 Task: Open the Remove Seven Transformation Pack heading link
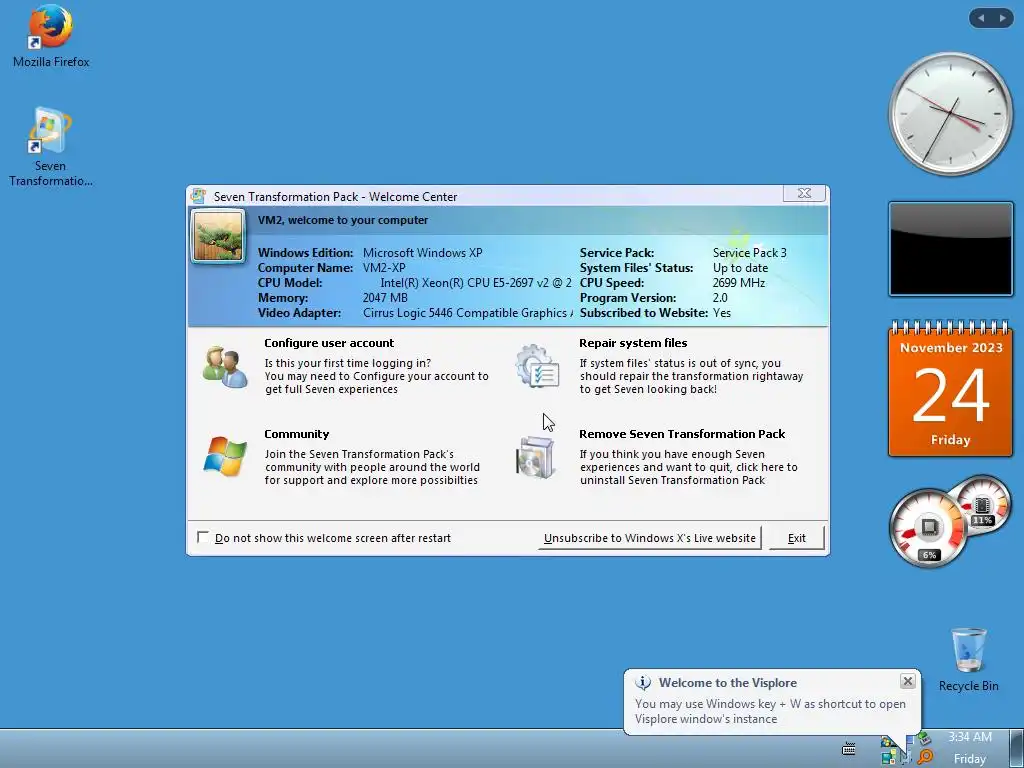[x=682, y=434]
